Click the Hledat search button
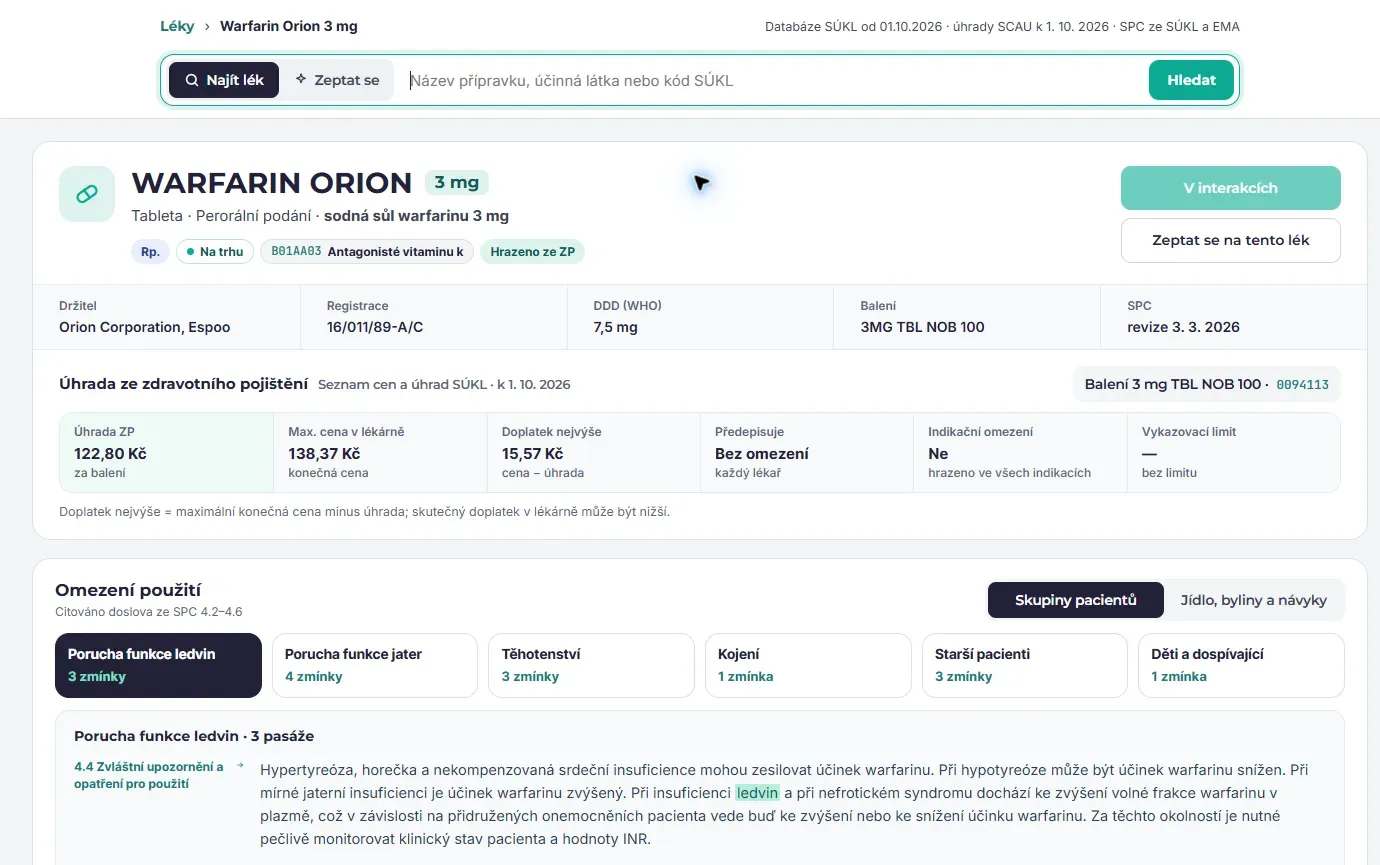 (x=1191, y=80)
